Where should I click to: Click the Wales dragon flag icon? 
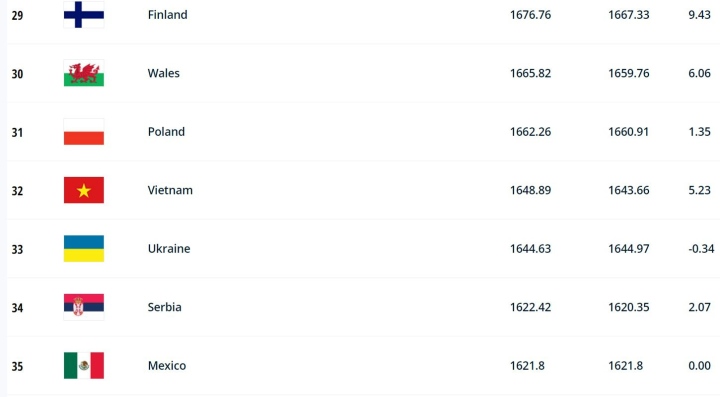pyautogui.click(x=84, y=73)
